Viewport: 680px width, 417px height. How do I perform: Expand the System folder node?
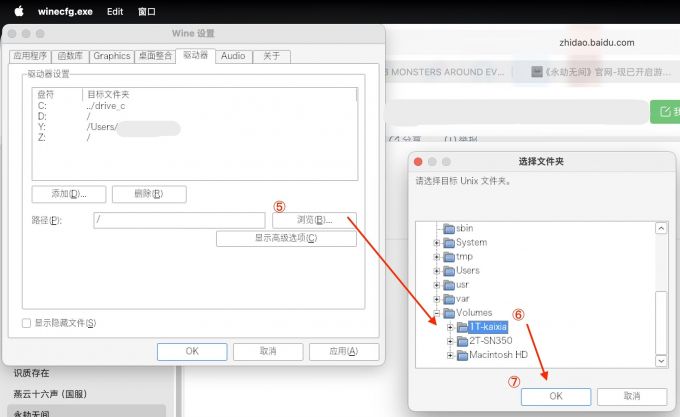[x=437, y=243]
